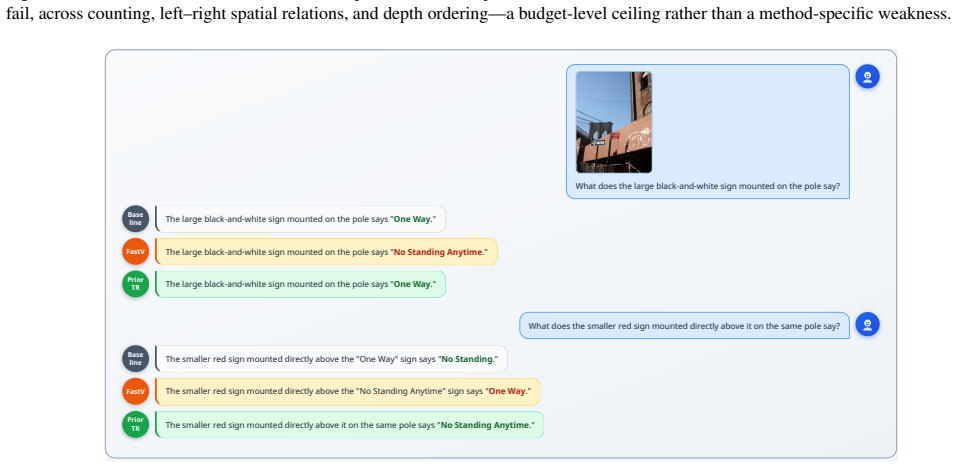This screenshot has height=467, width=957.
Task: Open the street photo thumbnail in the user message
Action: 613,122
